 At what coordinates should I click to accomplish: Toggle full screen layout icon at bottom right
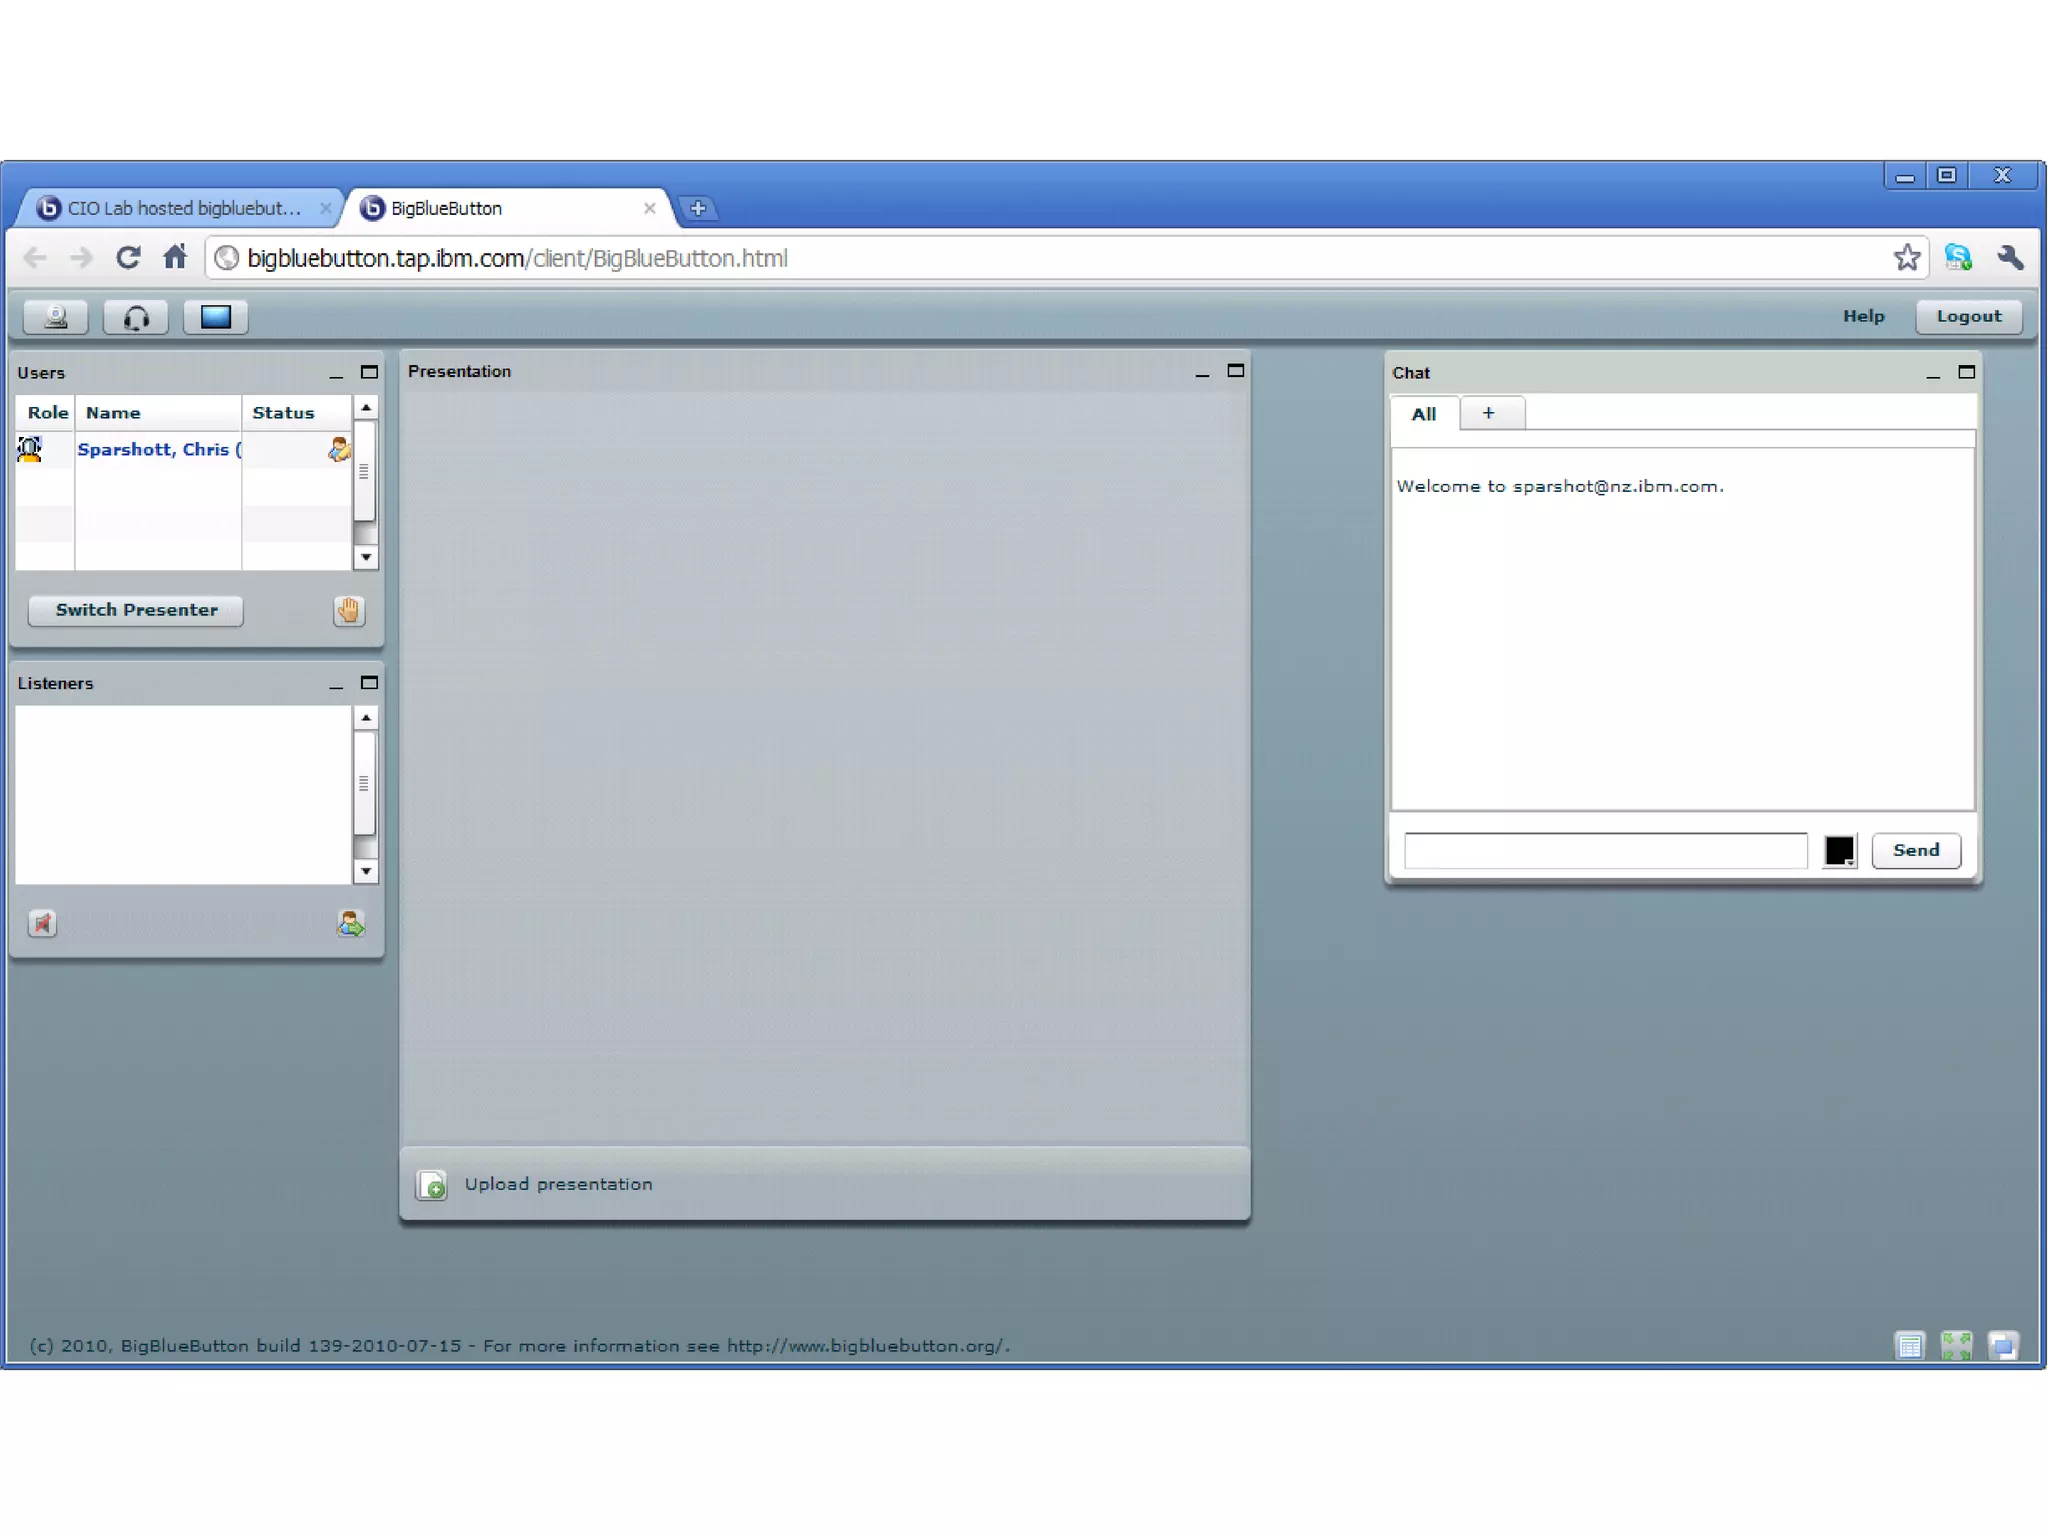pos(1956,1345)
